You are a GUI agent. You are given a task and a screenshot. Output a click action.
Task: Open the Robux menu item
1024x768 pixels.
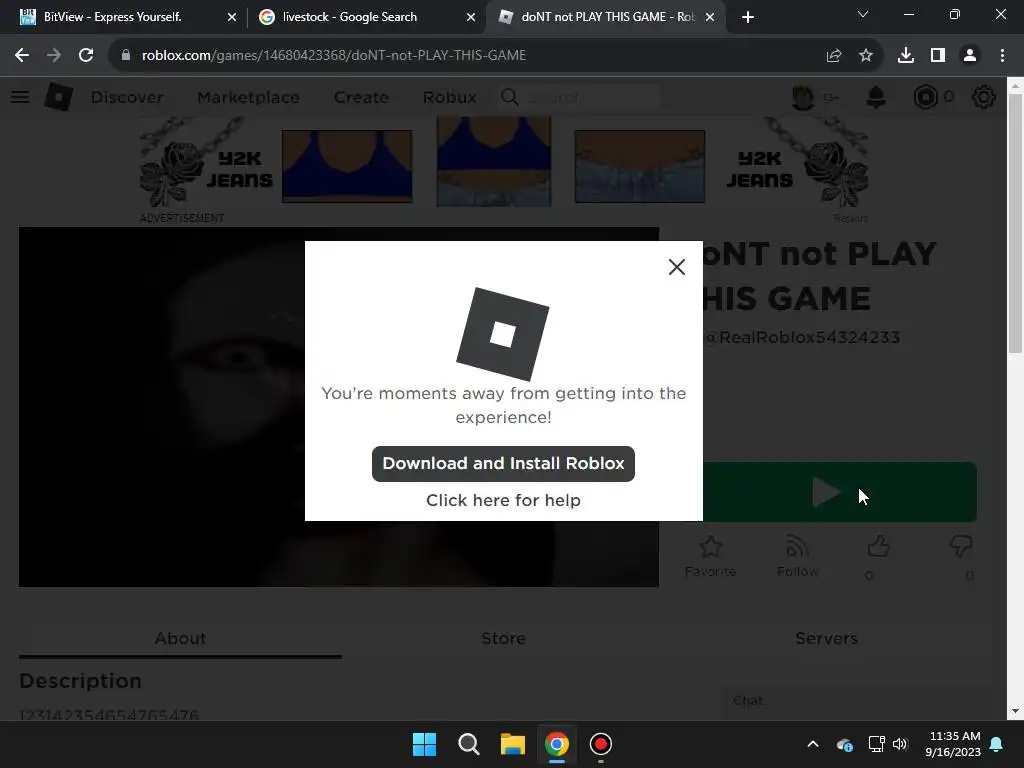tap(449, 97)
